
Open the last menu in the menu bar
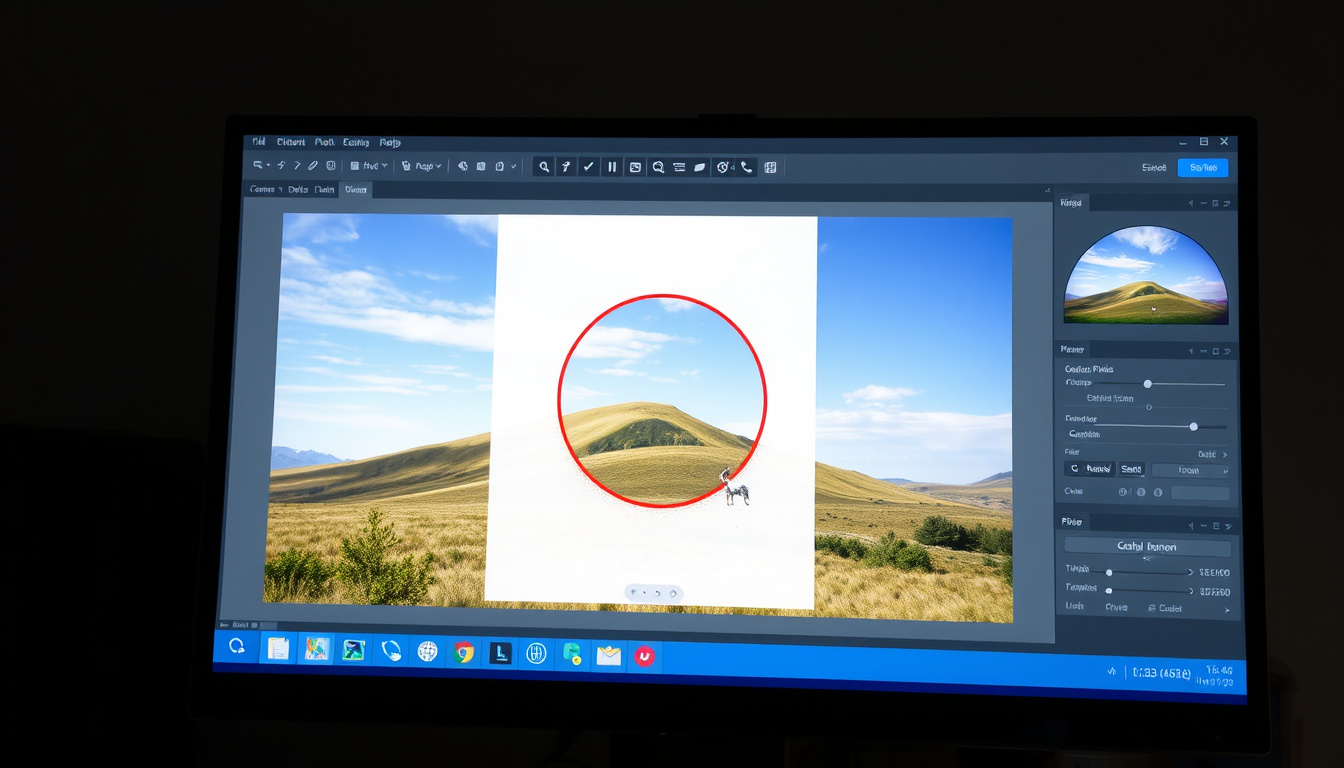(x=390, y=143)
